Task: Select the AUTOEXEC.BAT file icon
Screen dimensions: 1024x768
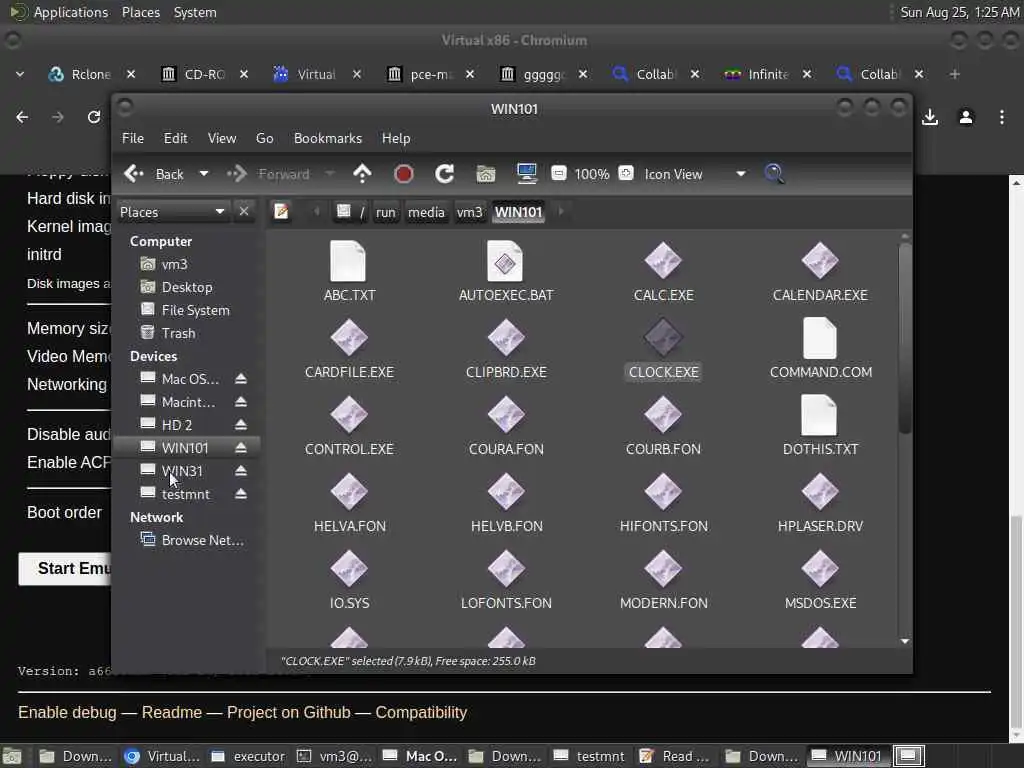Action: click(505, 262)
